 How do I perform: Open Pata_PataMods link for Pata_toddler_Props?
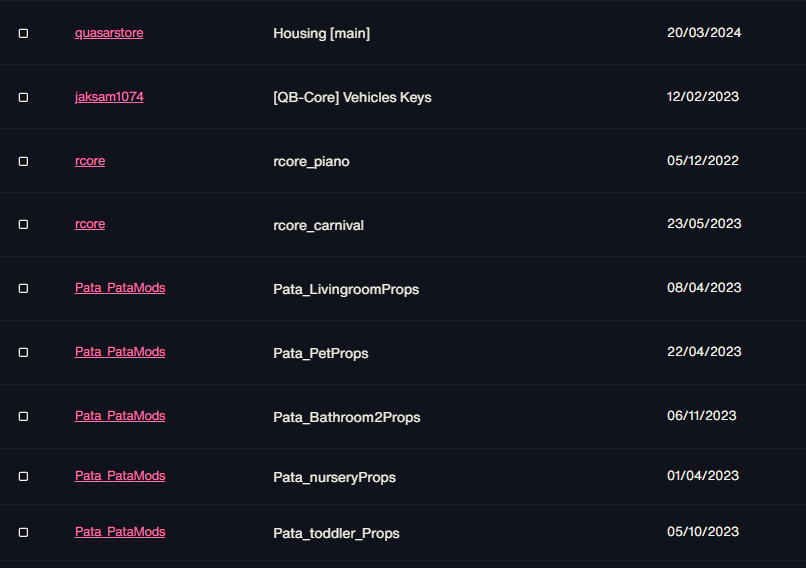pyautogui.click(x=120, y=532)
